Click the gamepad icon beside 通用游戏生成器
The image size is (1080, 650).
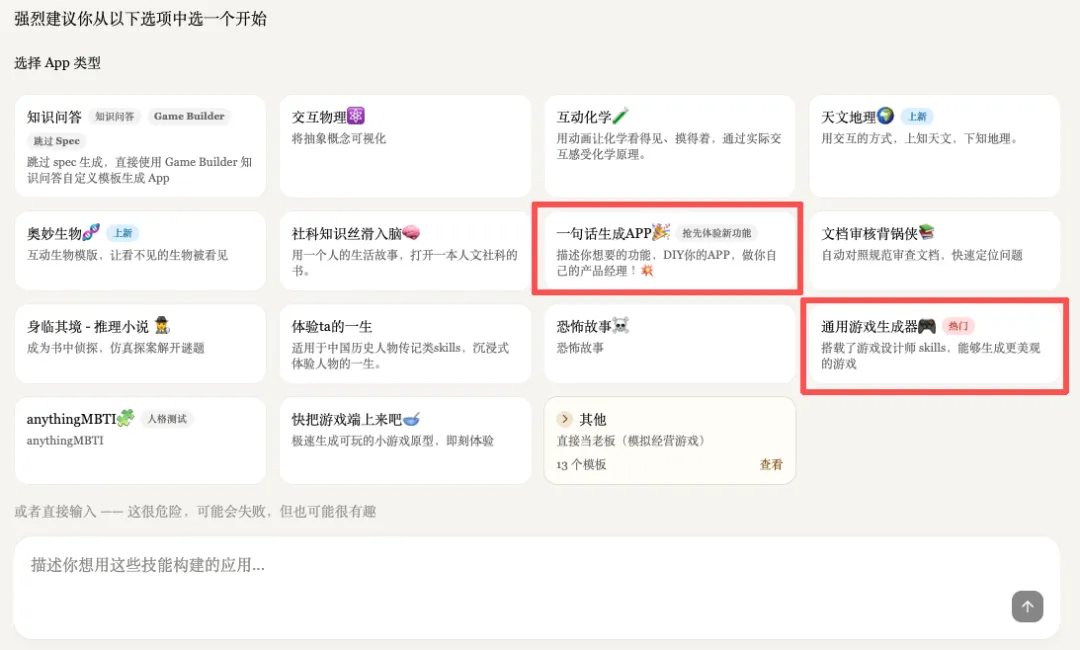(926, 326)
